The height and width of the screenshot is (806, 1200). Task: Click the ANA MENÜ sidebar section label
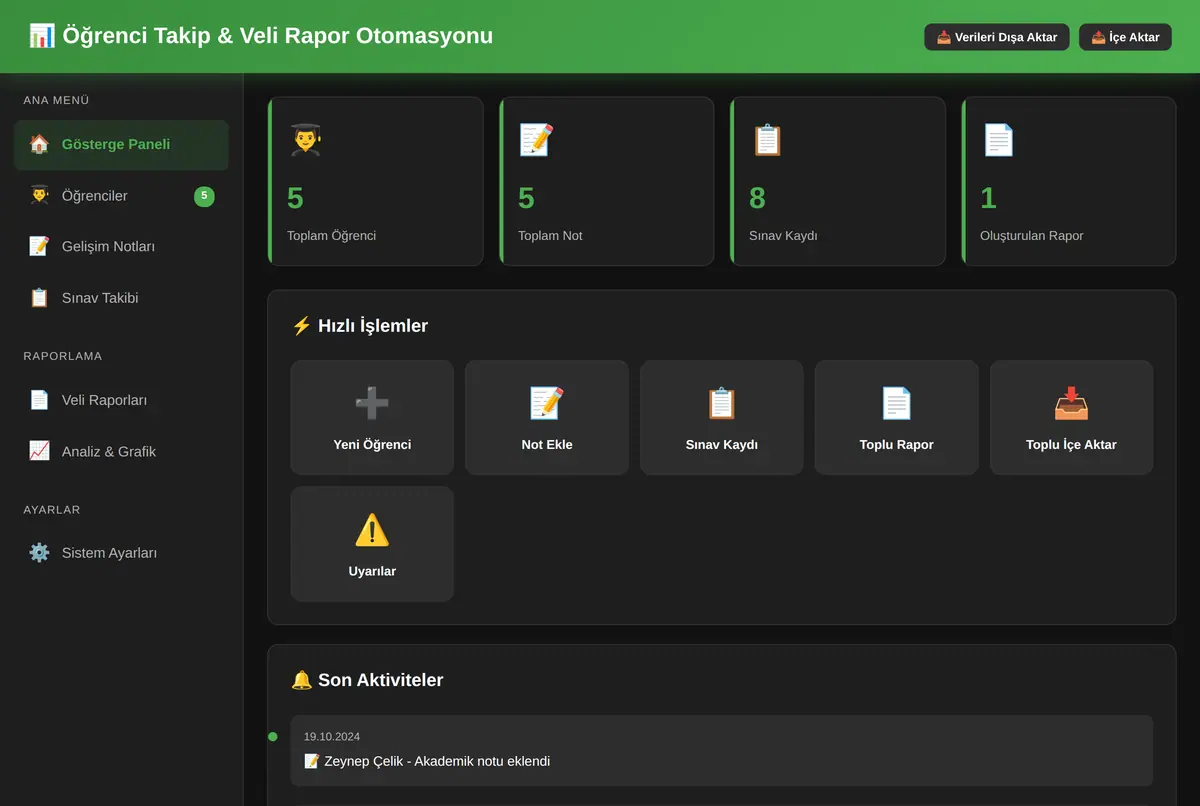point(57,100)
